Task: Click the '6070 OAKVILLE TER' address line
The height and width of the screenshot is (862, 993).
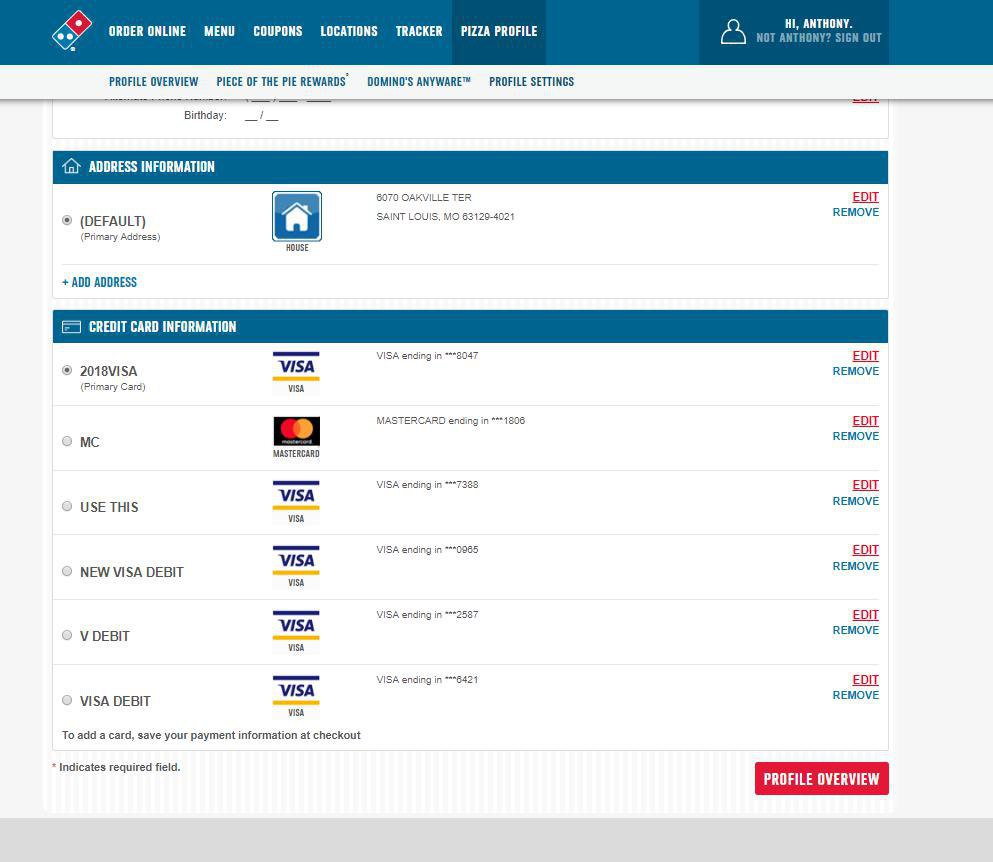Action: [x=424, y=198]
